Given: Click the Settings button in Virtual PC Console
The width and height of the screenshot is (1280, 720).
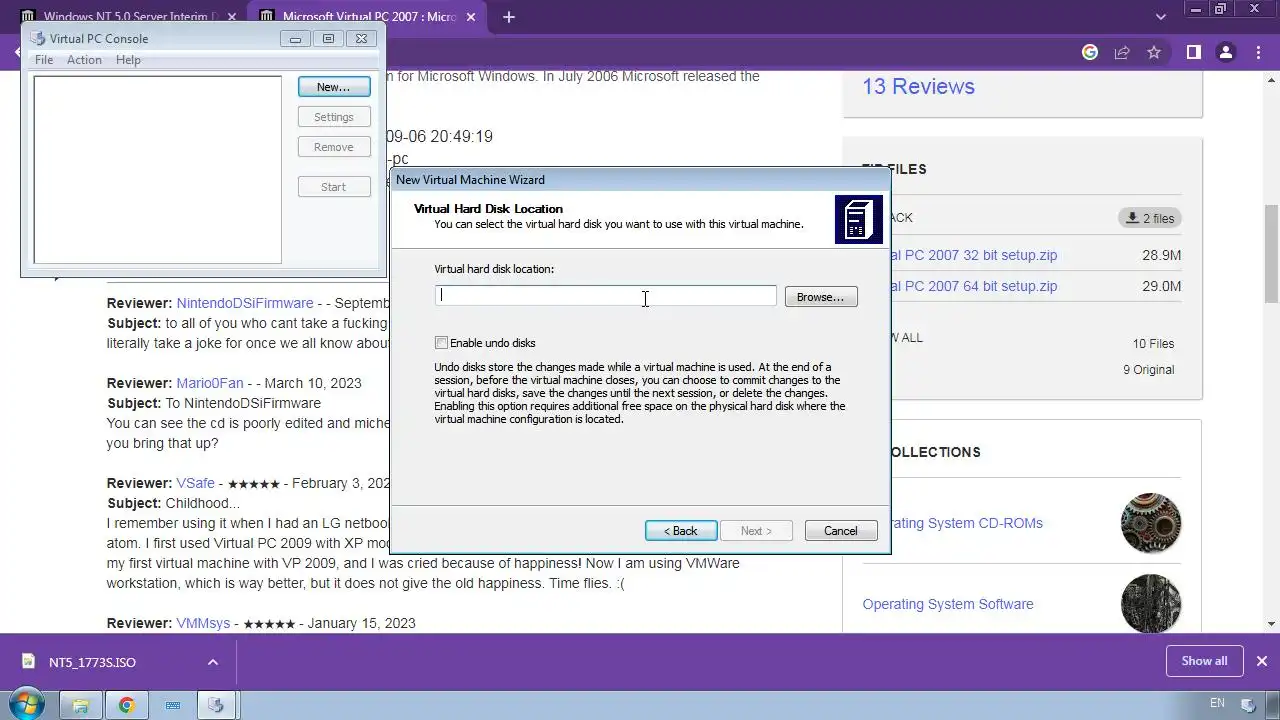Looking at the screenshot, I should coord(334,117).
